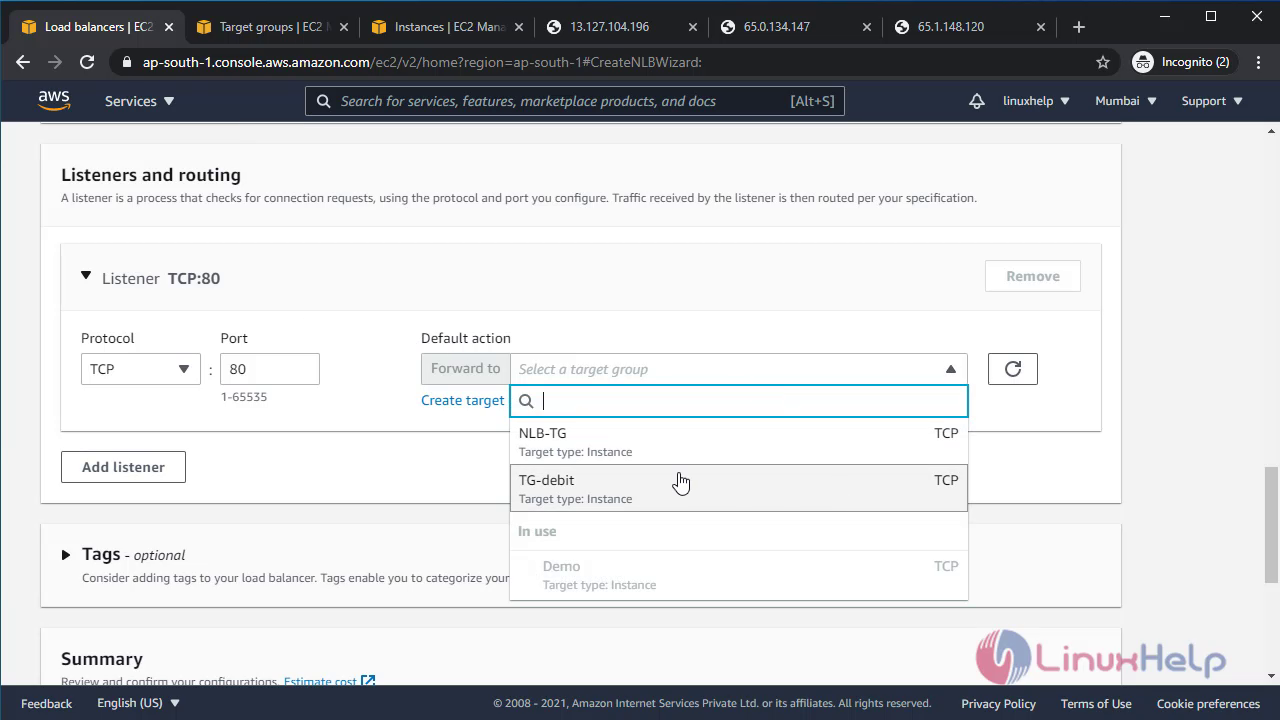Switch to the 65.0.134.147 tab
1280x720 pixels.
click(795, 27)
